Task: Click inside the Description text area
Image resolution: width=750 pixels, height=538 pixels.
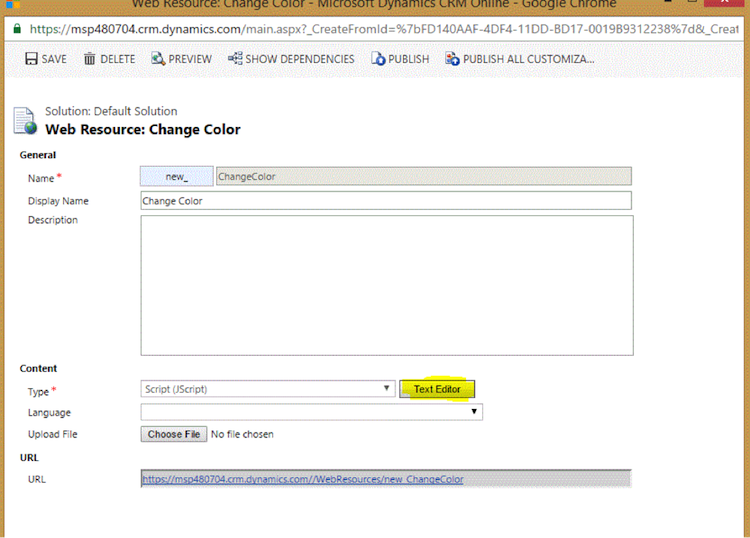Action: coord(387,285)
